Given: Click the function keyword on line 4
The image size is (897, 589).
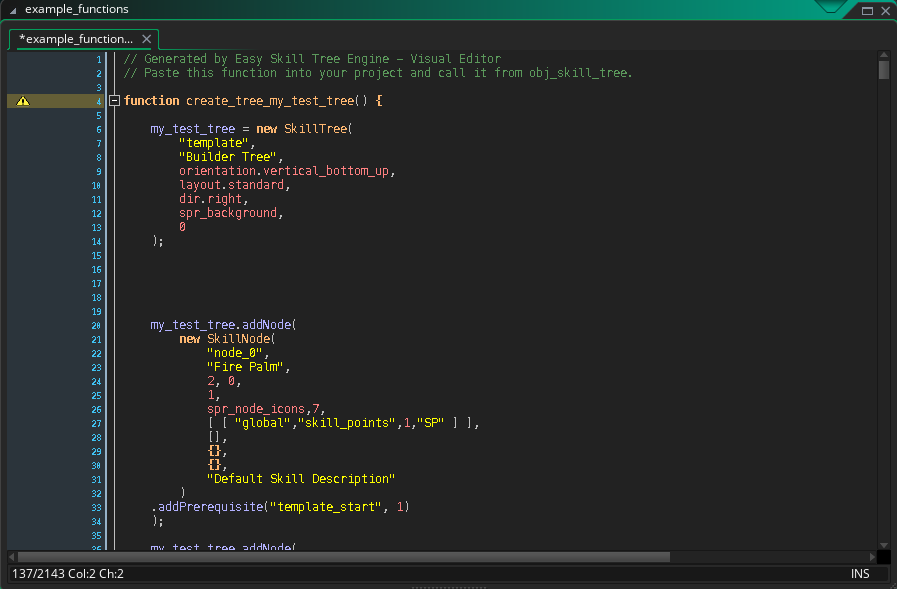Looking at the screenshot, I should (152, 101).
